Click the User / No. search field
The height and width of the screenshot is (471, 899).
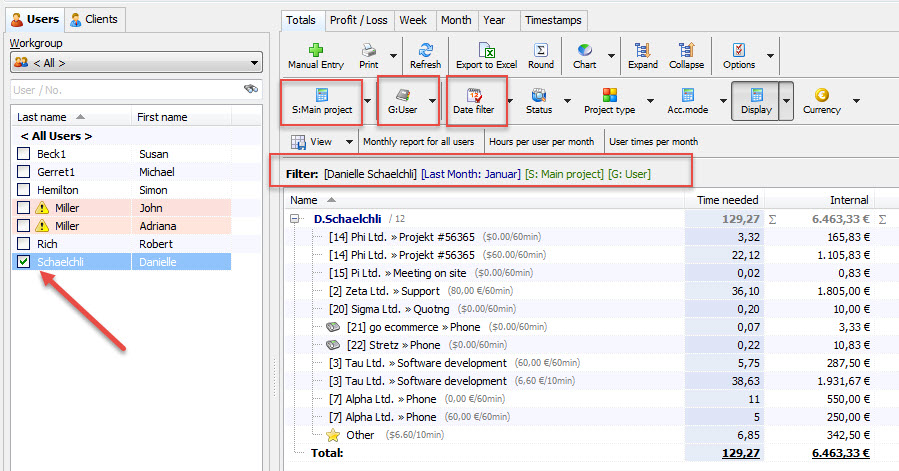tap(125, 90)
